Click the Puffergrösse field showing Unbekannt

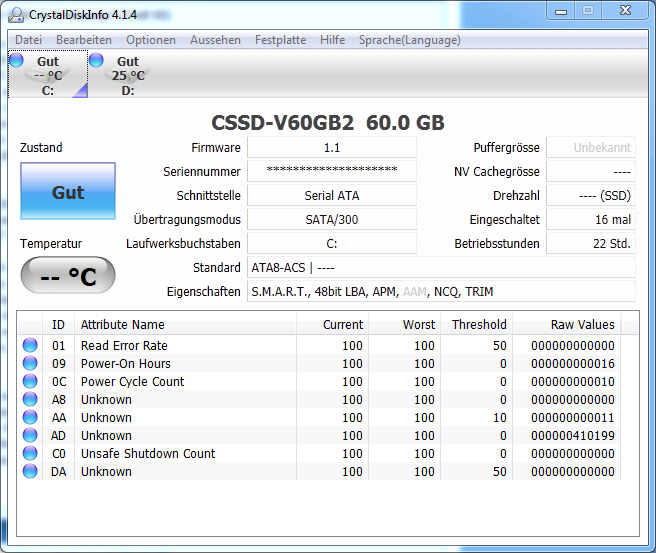(591, 148)
